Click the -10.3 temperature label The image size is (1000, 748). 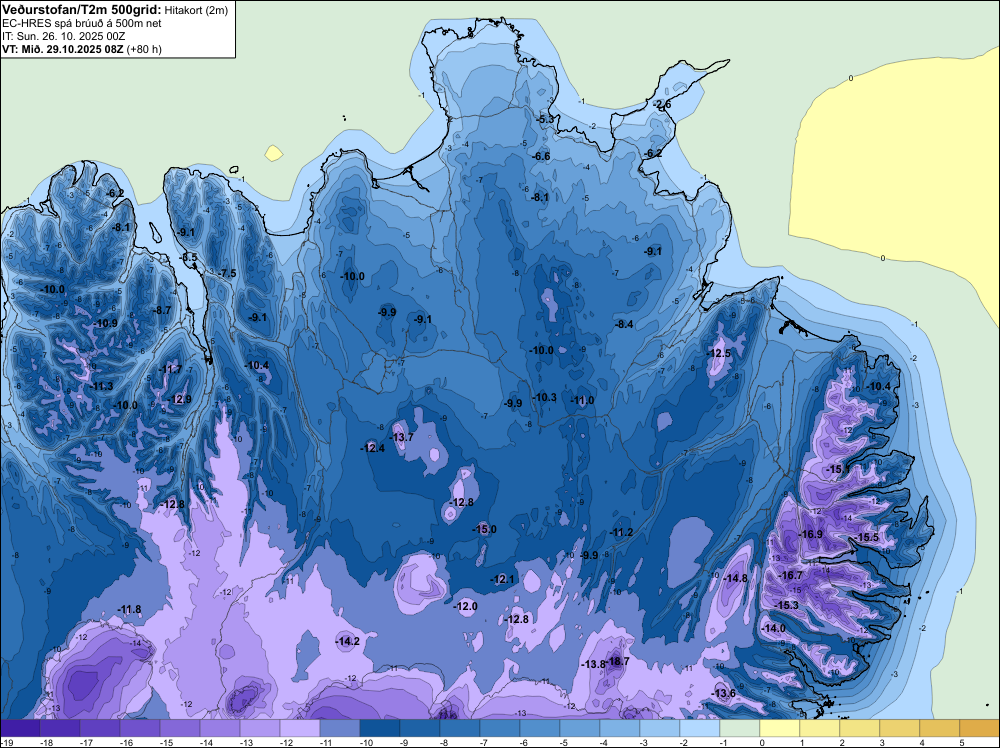(x=545, y=397)
